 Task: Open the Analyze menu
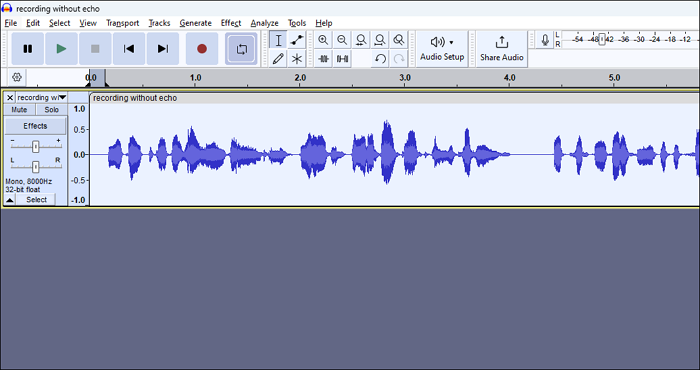tap(264, 23)
